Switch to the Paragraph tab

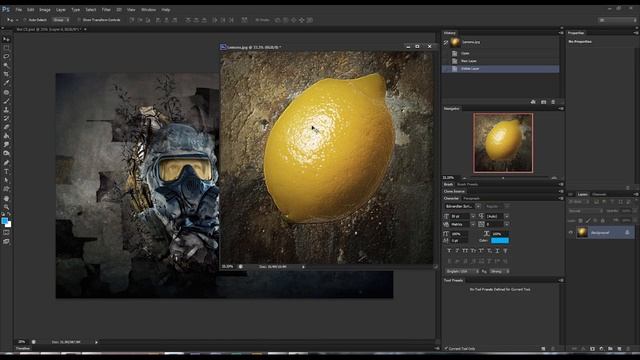471,198
